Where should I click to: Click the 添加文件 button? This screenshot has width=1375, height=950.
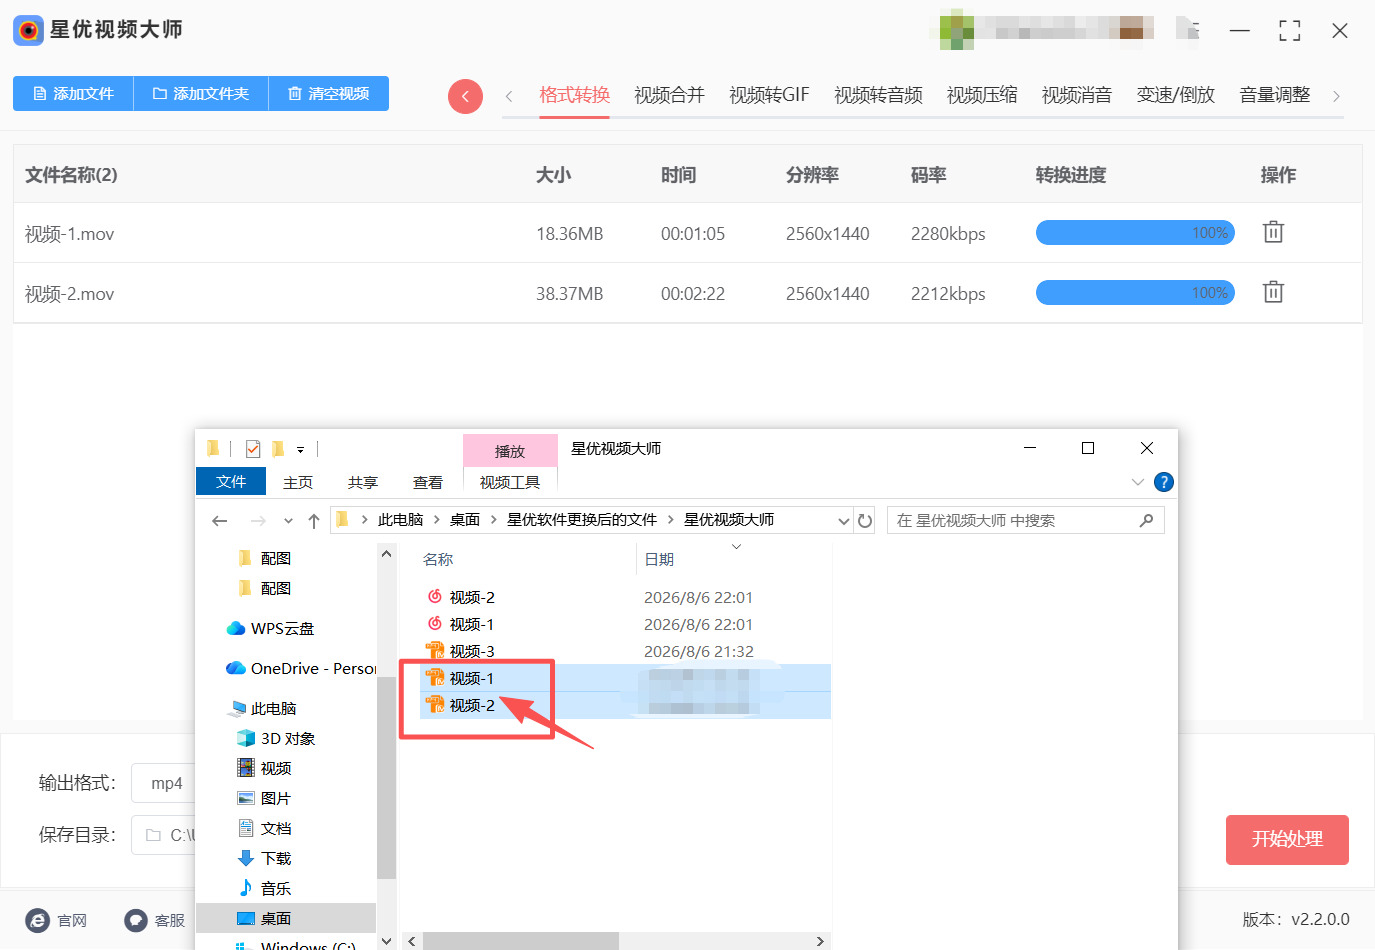73,93
